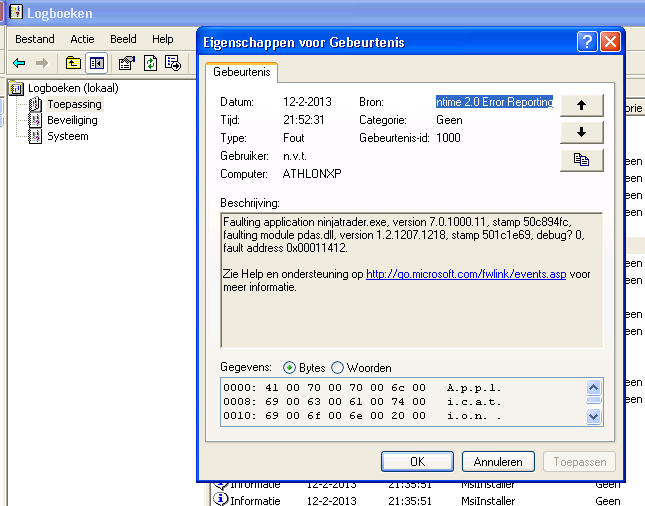Viewport: 645px width, 506px height.
Task: Click the Logboeken (lokaal) root node icon
Action: pyautogui.click(x=16, y=88)
